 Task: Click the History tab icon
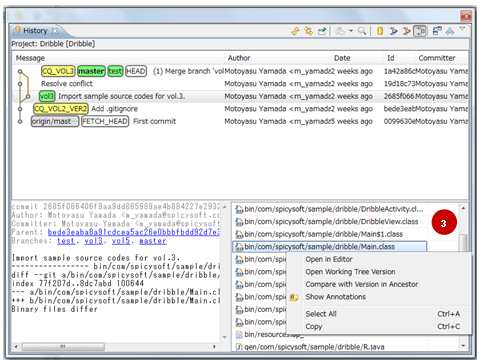(x=17, y=31)
